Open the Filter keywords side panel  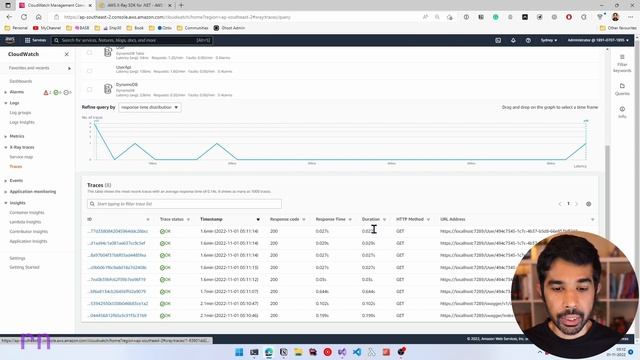[622, 64]
